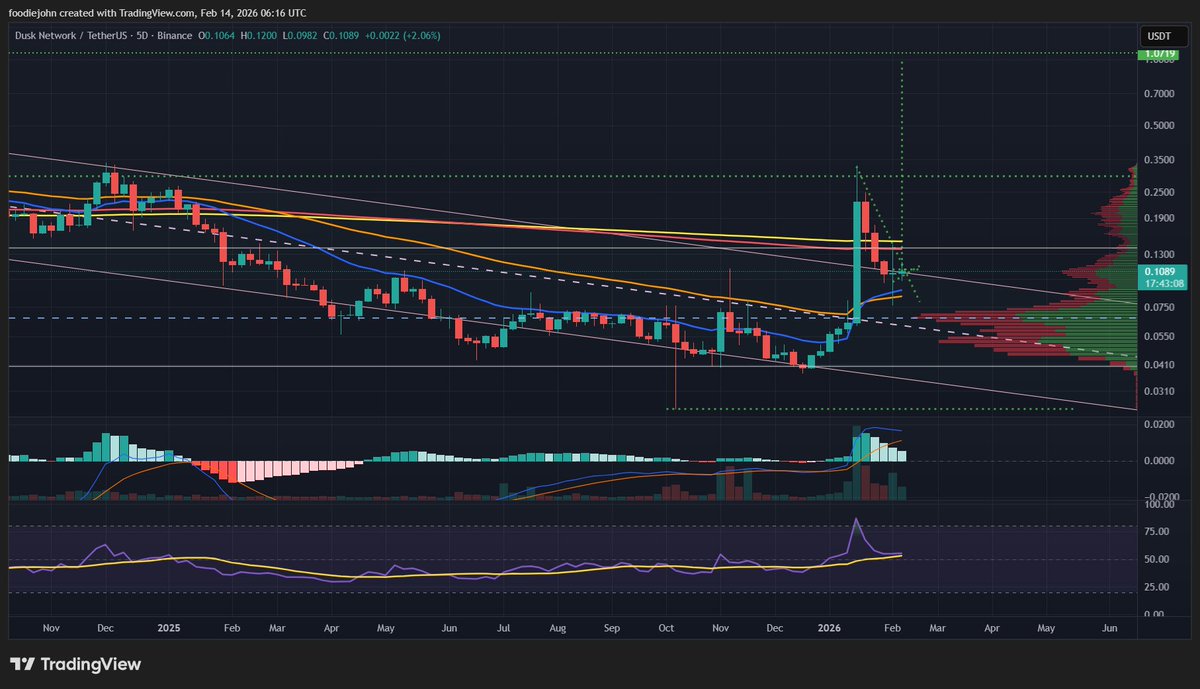Image resolution: width=1200 pixels, height=689 pixels.
Task: Click the 0.3500 price axis label
Action: (x=1160, y=160)
